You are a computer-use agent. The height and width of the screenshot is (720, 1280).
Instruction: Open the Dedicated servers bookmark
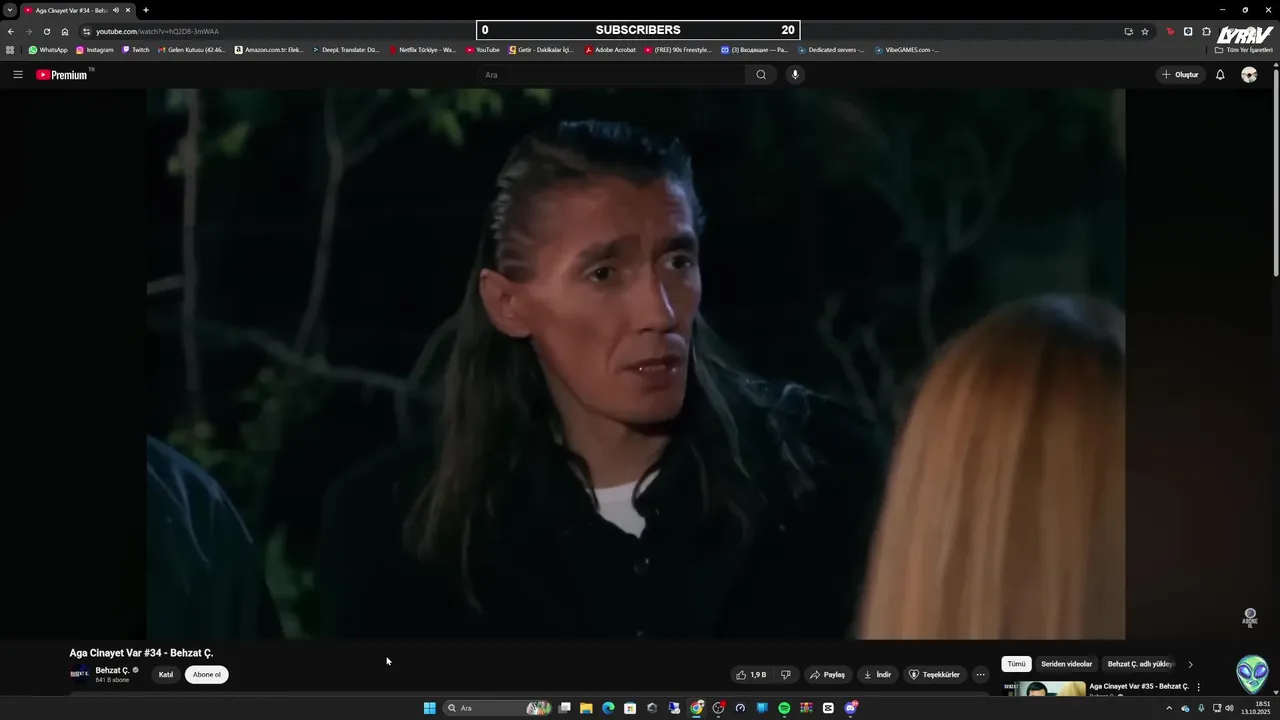[x=831, y=50]
